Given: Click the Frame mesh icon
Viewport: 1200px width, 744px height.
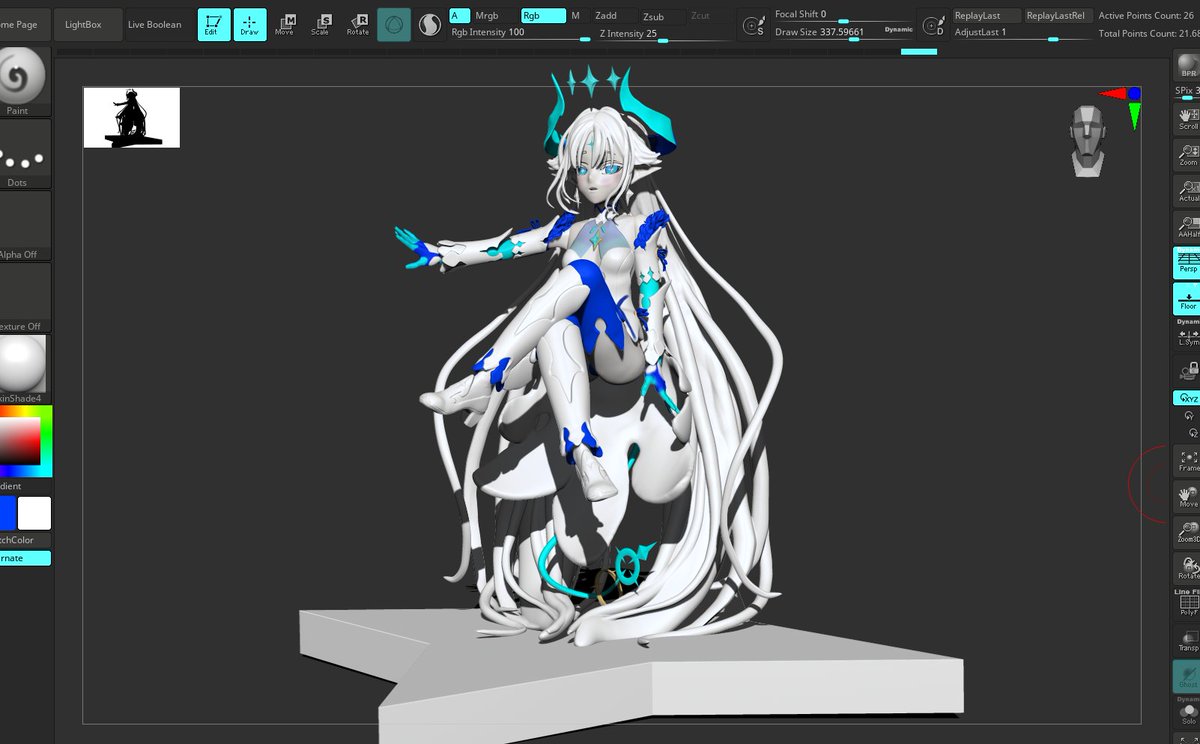Looking at the screenshot, I should (1188, 461).
